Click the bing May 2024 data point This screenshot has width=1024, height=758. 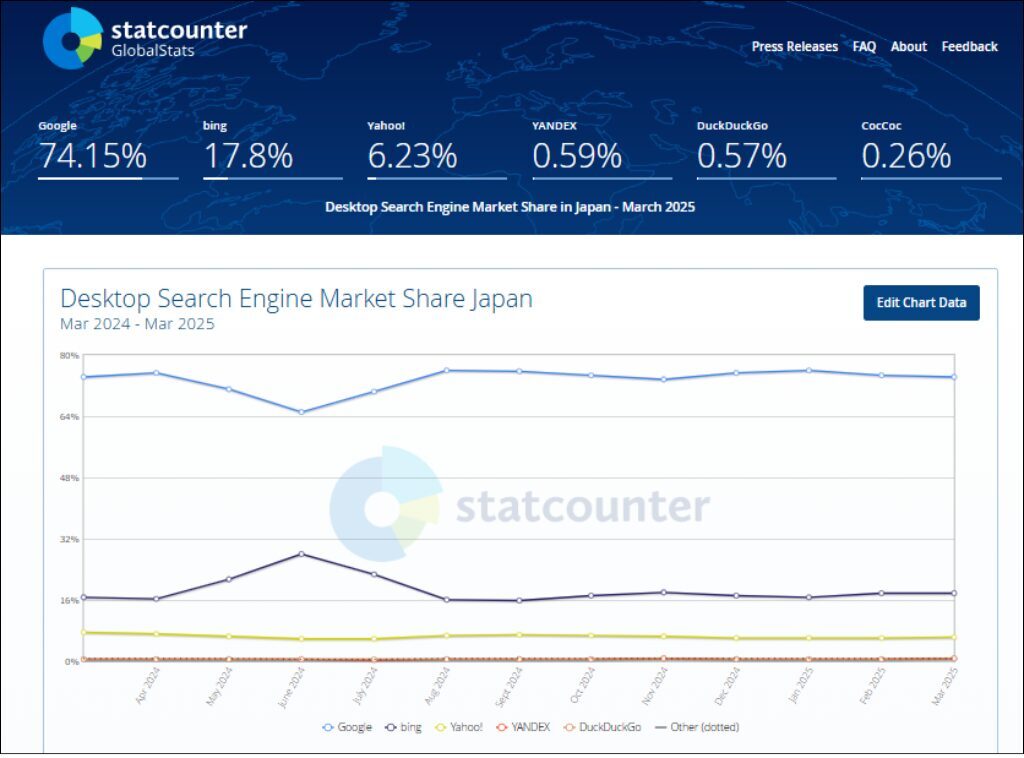229,579
